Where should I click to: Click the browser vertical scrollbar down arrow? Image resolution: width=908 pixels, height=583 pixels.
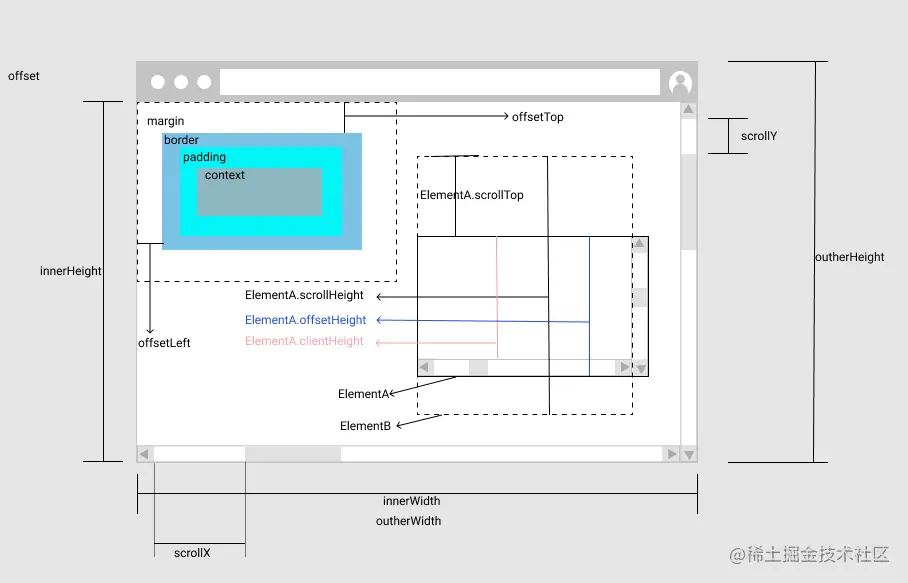pos(689,454)
